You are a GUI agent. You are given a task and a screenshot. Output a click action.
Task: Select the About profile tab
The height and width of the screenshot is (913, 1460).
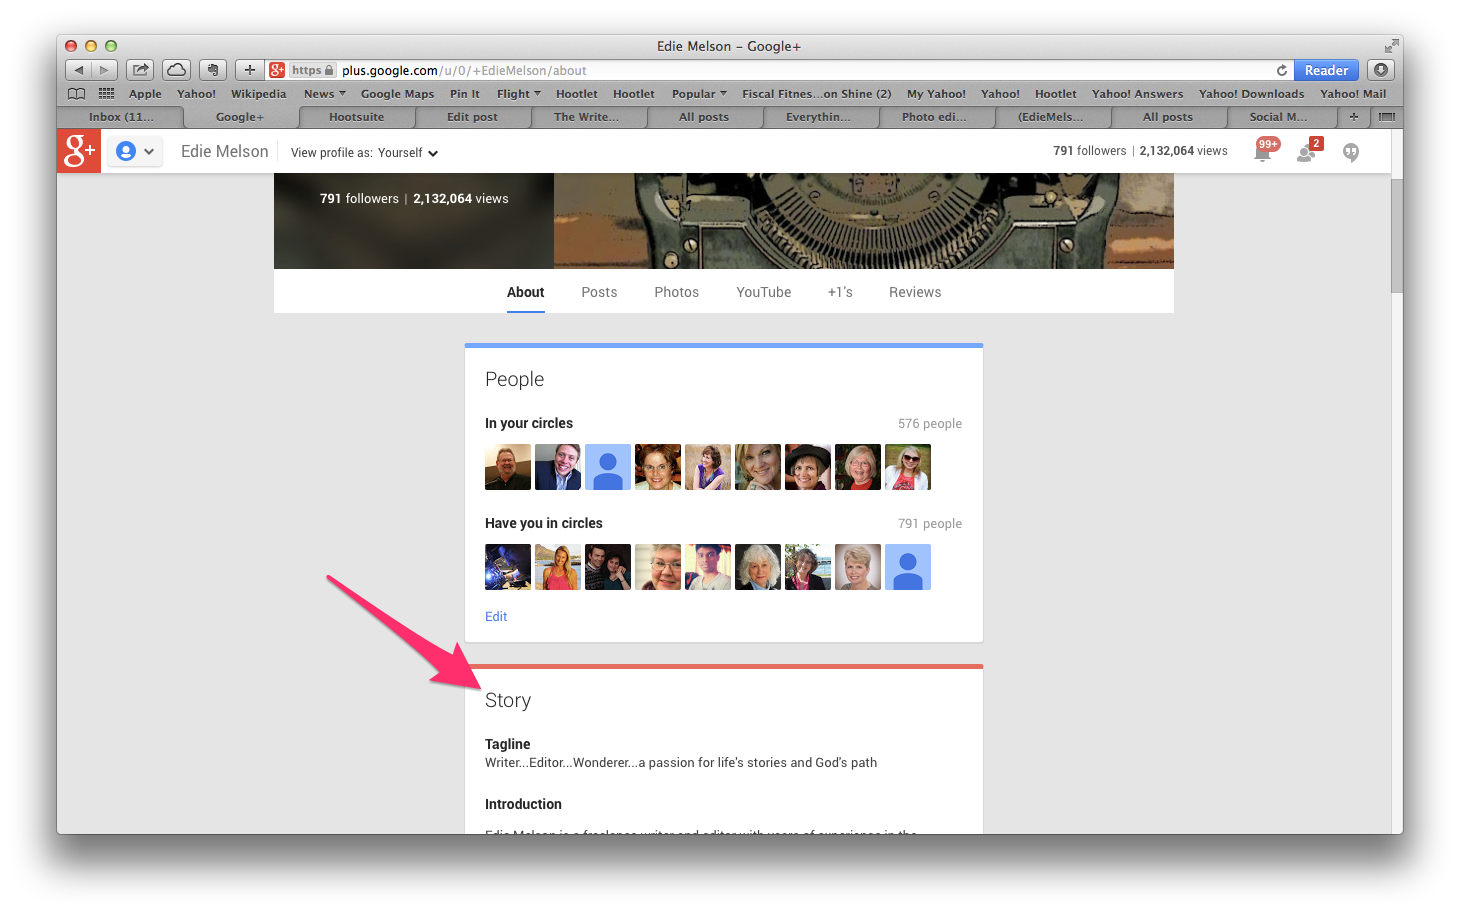pos(525,292)
